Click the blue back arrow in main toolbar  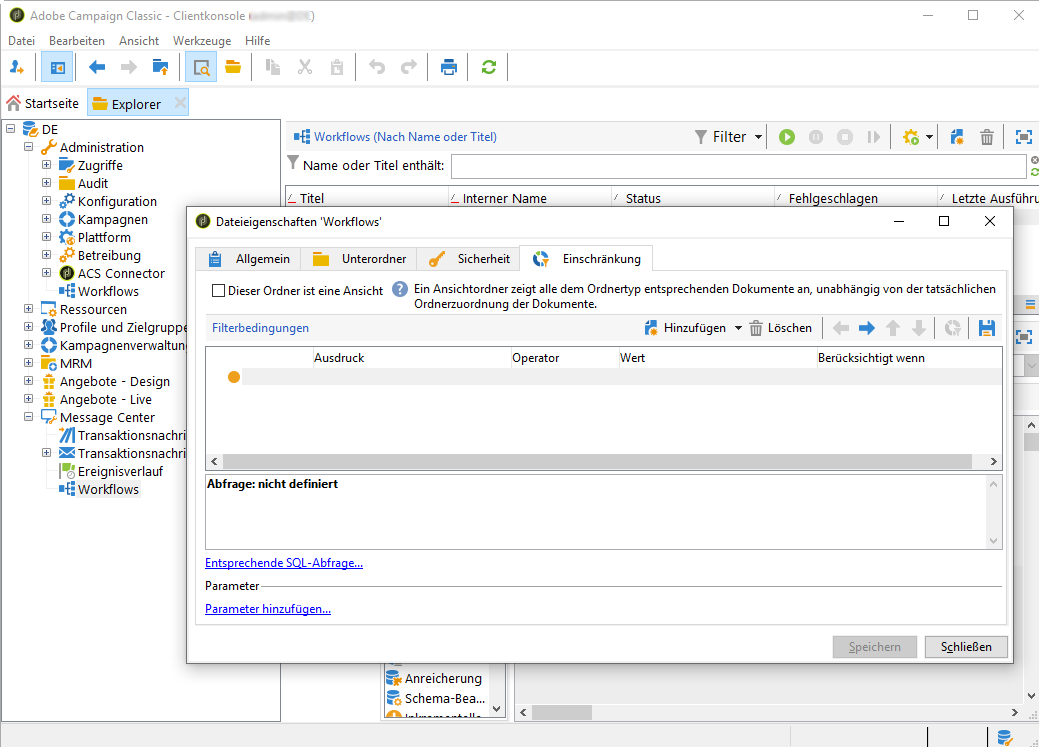(x=97, y=67)
